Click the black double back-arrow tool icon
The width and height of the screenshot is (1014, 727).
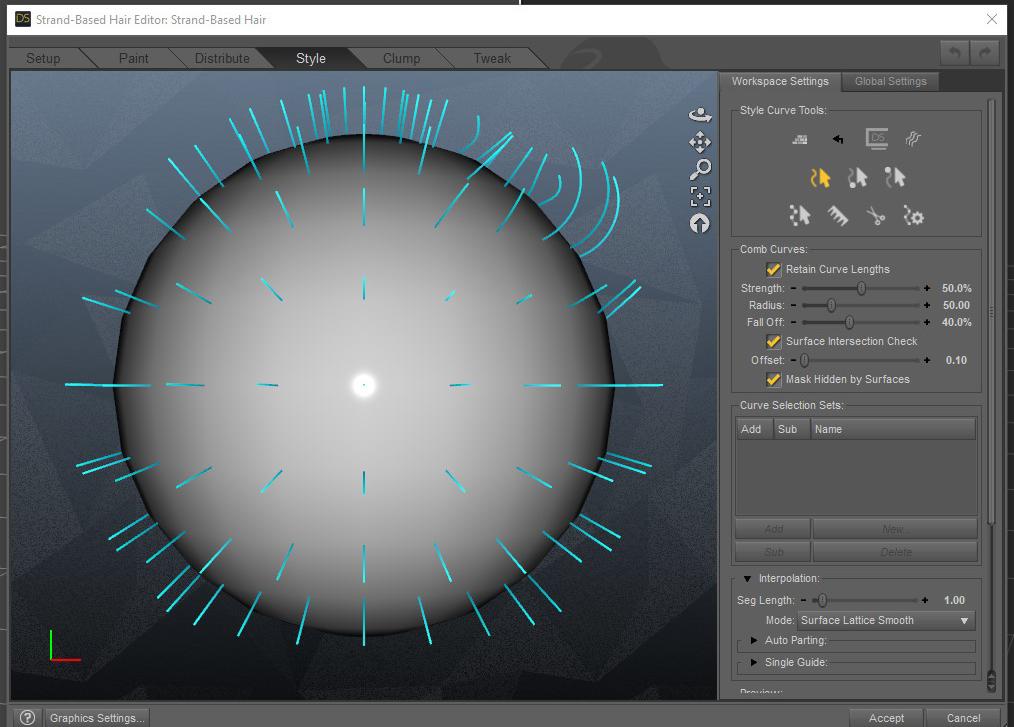click(837, 139)
